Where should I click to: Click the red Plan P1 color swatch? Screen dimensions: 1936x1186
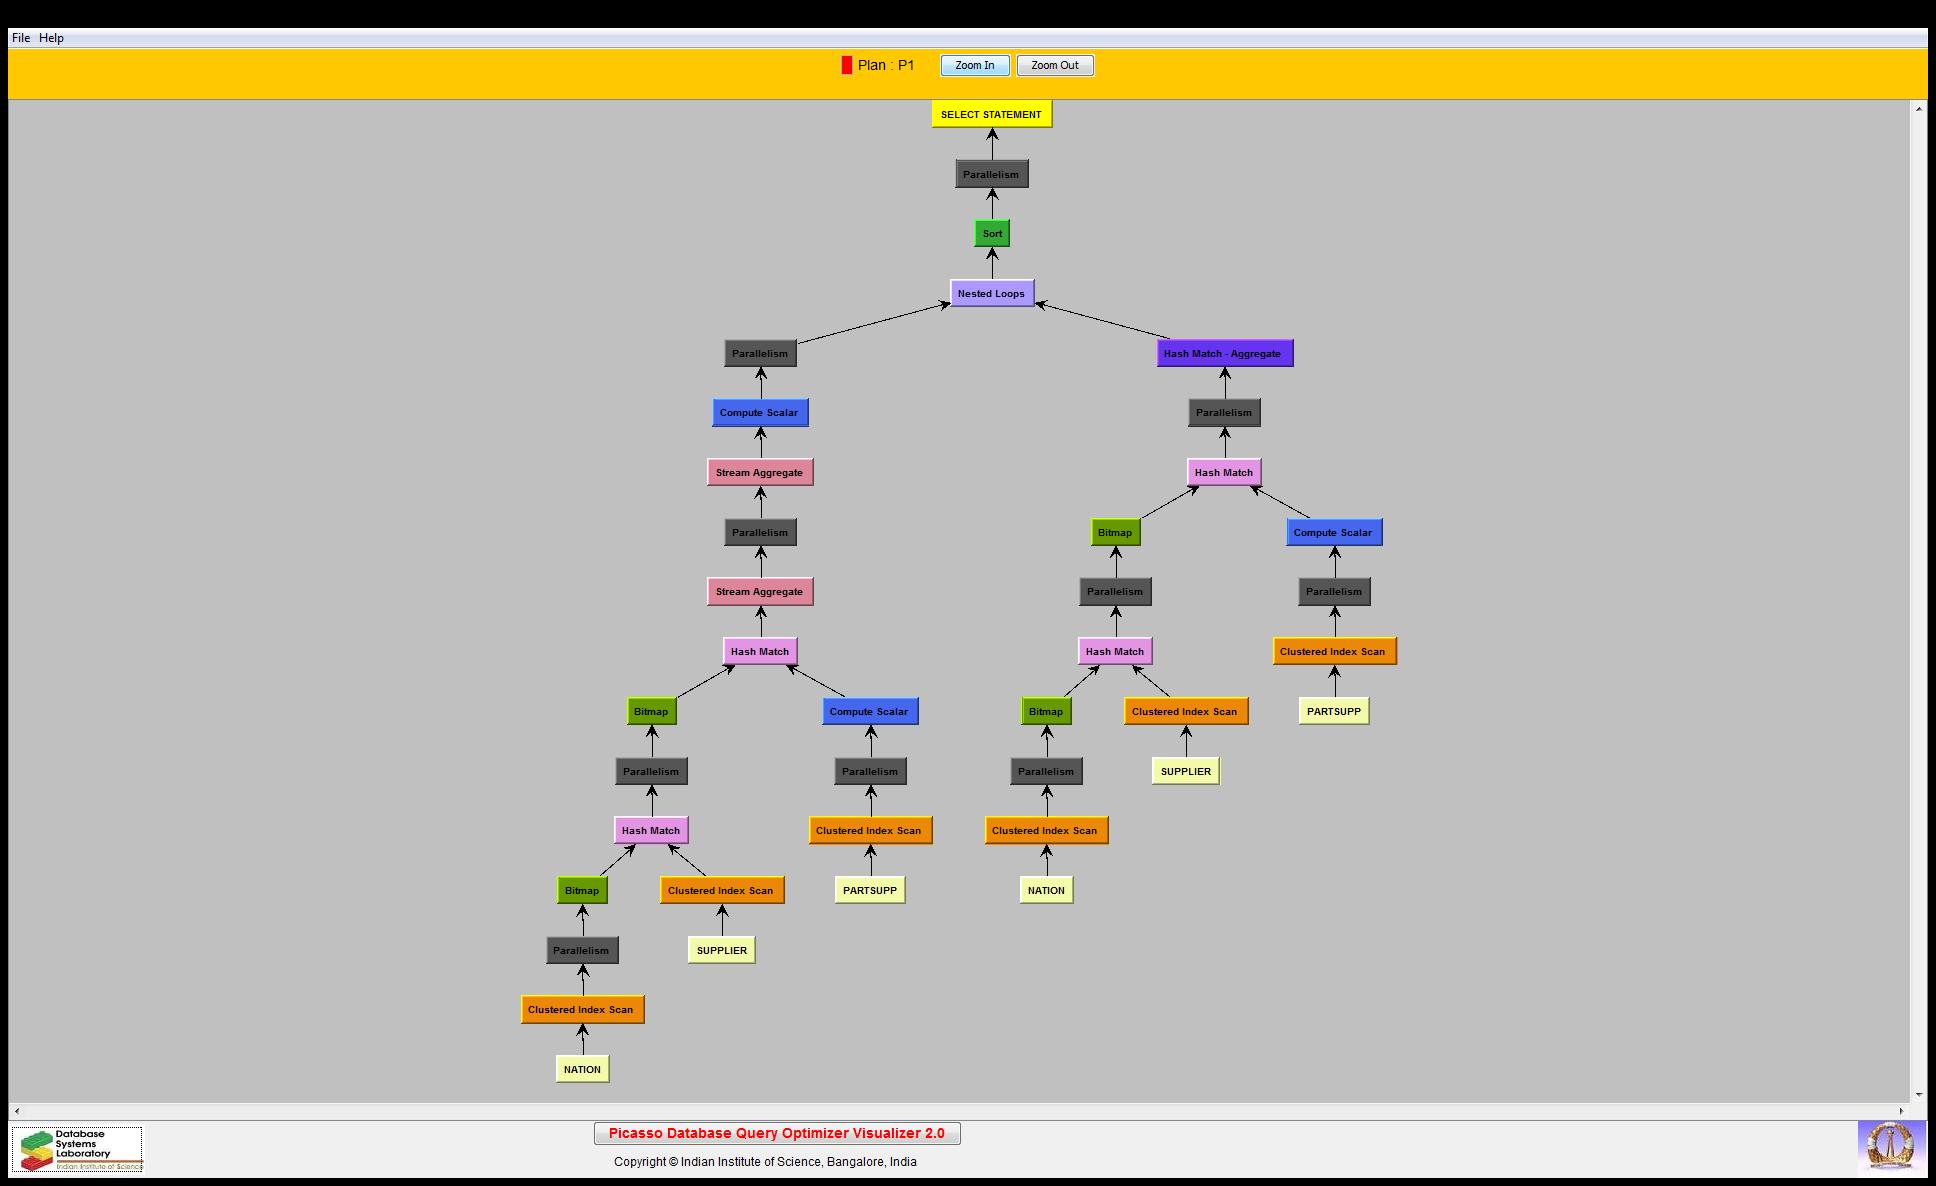point(847,65)
